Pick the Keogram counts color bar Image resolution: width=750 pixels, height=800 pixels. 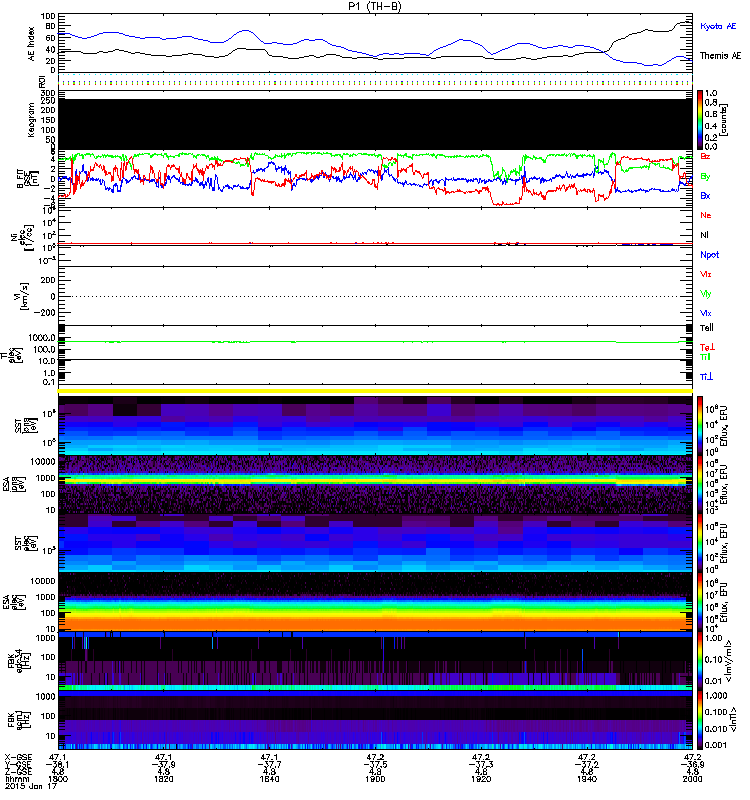coord(700,119)
